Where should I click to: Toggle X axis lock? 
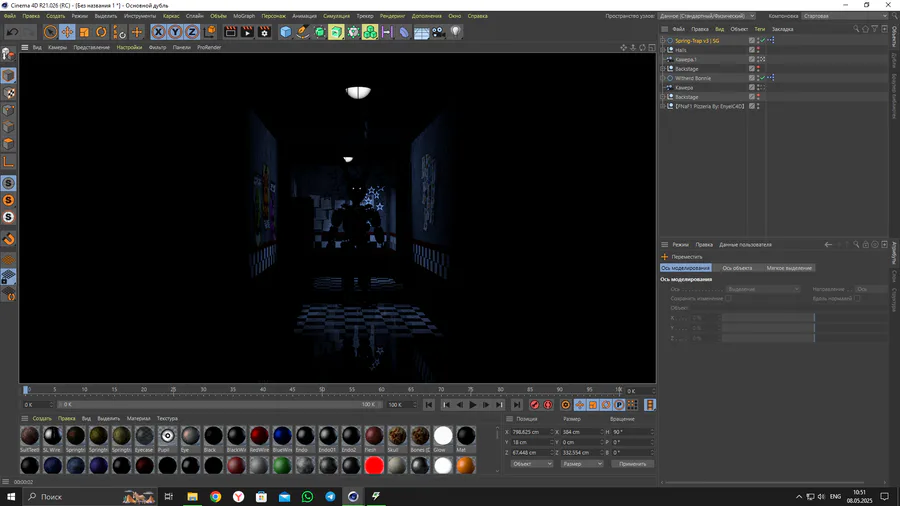coord(158,32)
